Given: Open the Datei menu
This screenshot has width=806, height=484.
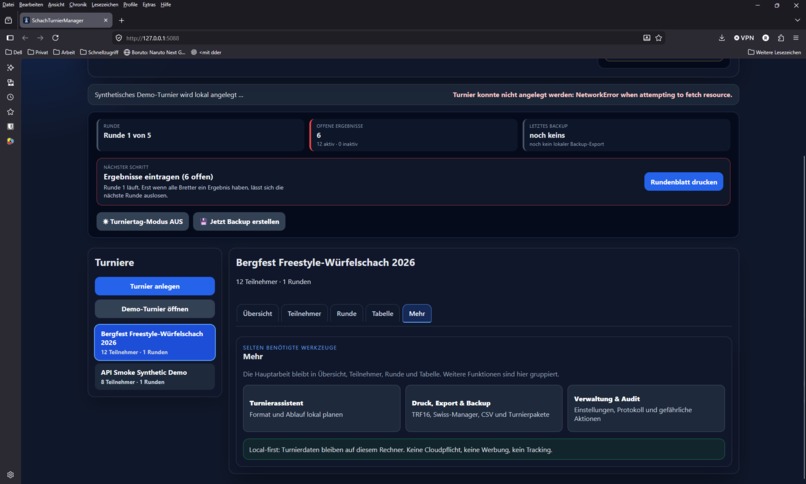Looking at the screenshot, I should pyautogui.click(x=8, y=5).
